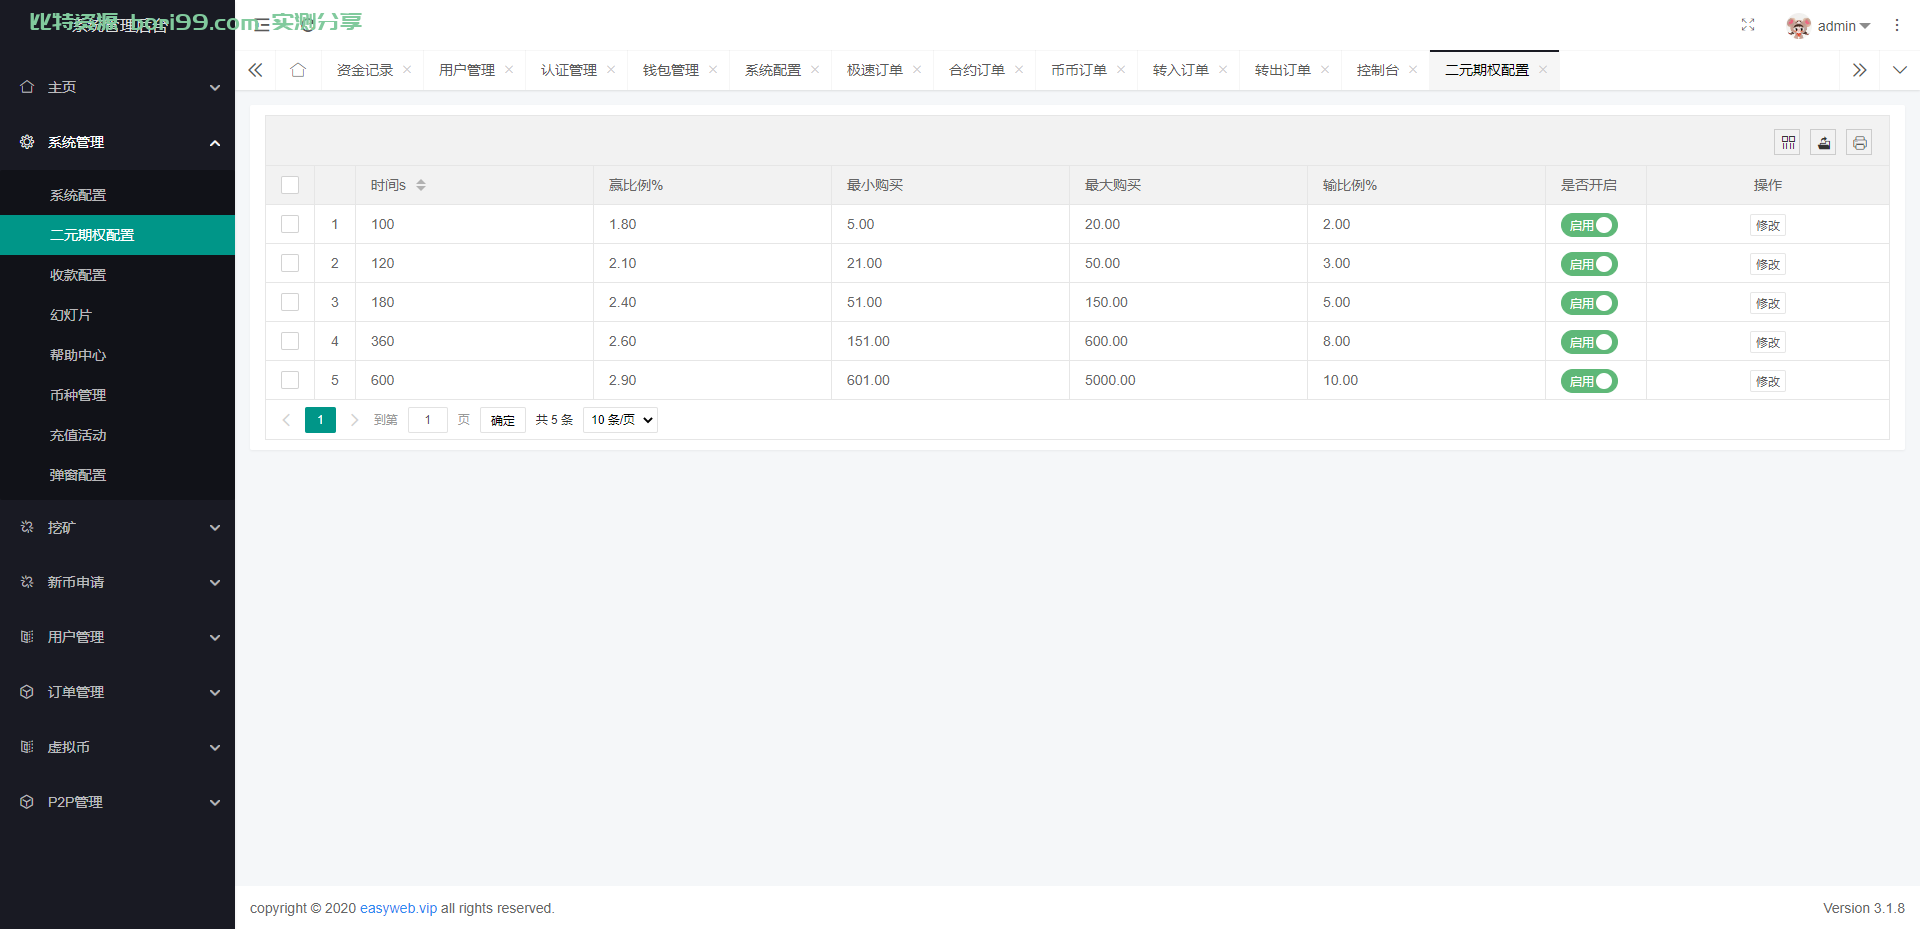Check the row 1 checkbox for 100
The width and height of the screenshot is (1920, 929).
pyautogui.click(x=290, y=224)
